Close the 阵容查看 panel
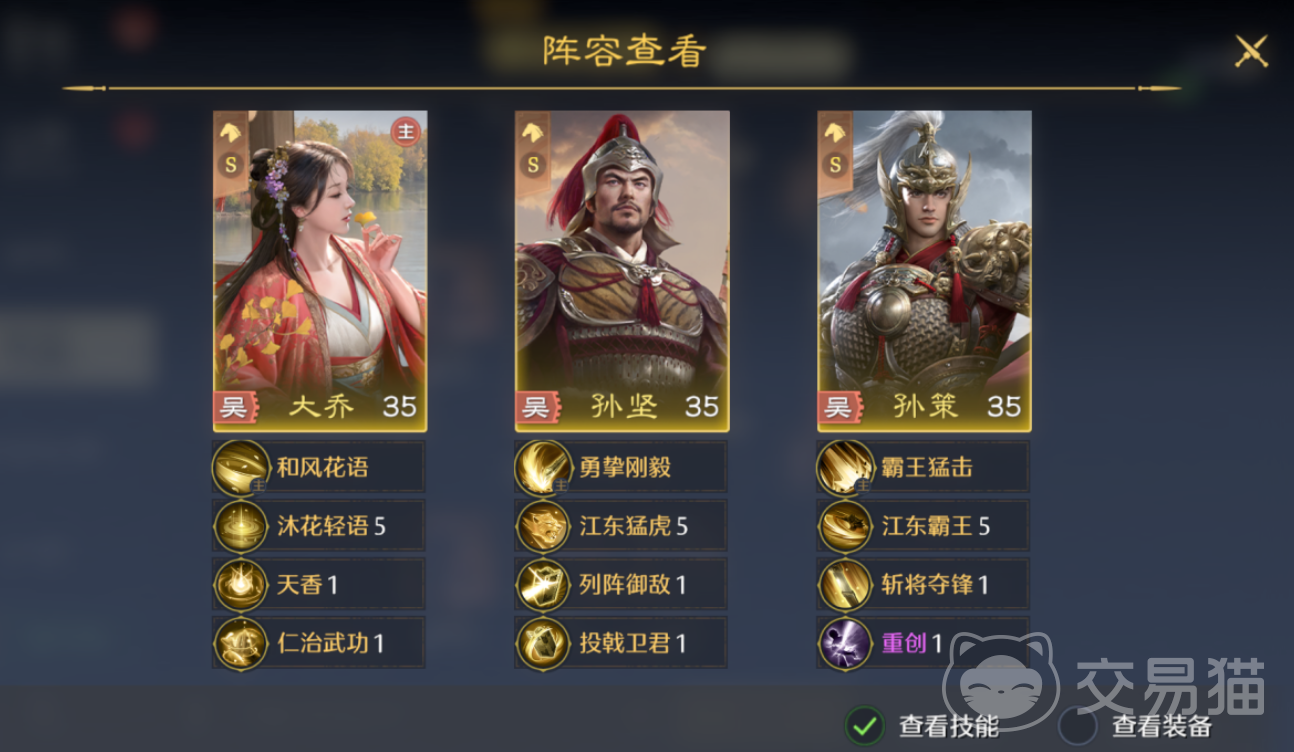1294x752 pixels. [x=1251, y=50]
